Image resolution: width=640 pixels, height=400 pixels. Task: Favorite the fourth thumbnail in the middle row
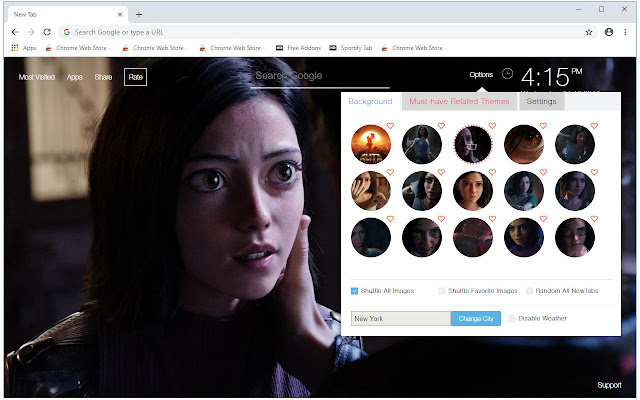543,172
